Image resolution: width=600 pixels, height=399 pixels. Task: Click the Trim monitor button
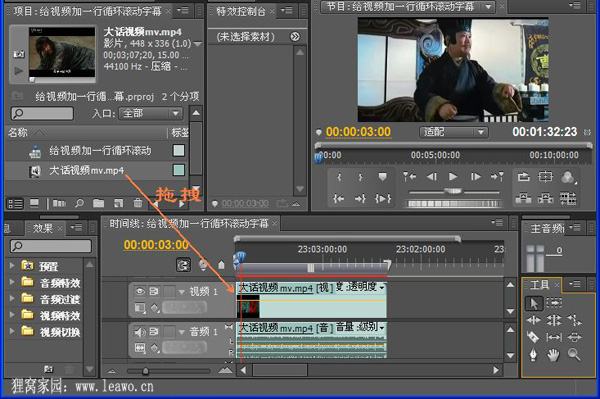[x=568, y=198]
